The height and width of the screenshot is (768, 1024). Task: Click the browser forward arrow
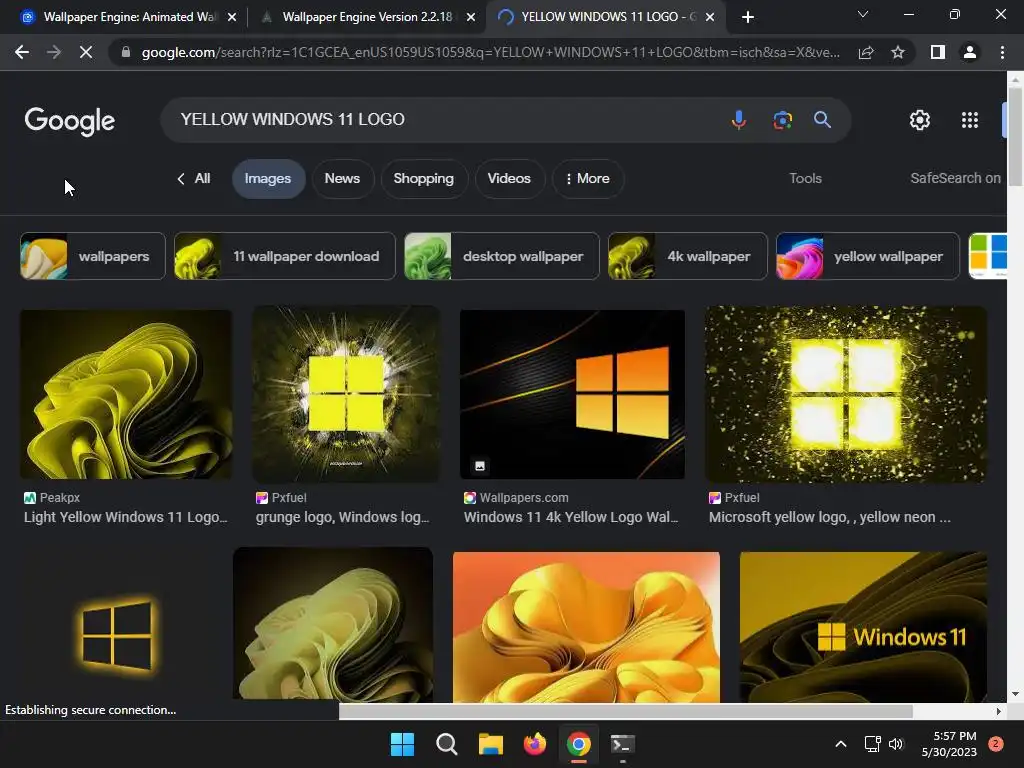(54, 52)
